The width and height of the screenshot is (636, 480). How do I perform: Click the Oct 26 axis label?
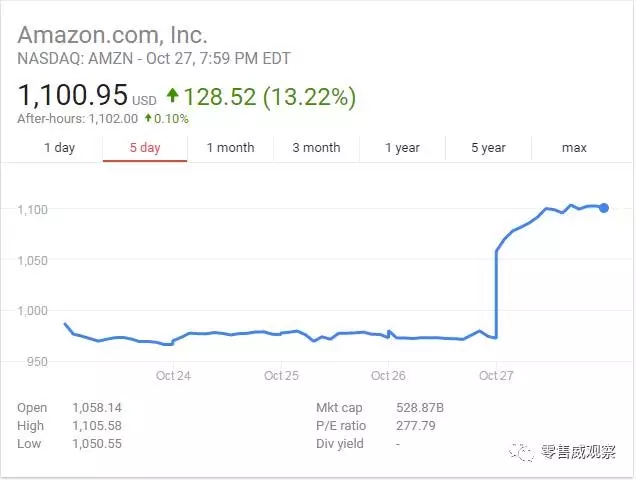(387, 376)
